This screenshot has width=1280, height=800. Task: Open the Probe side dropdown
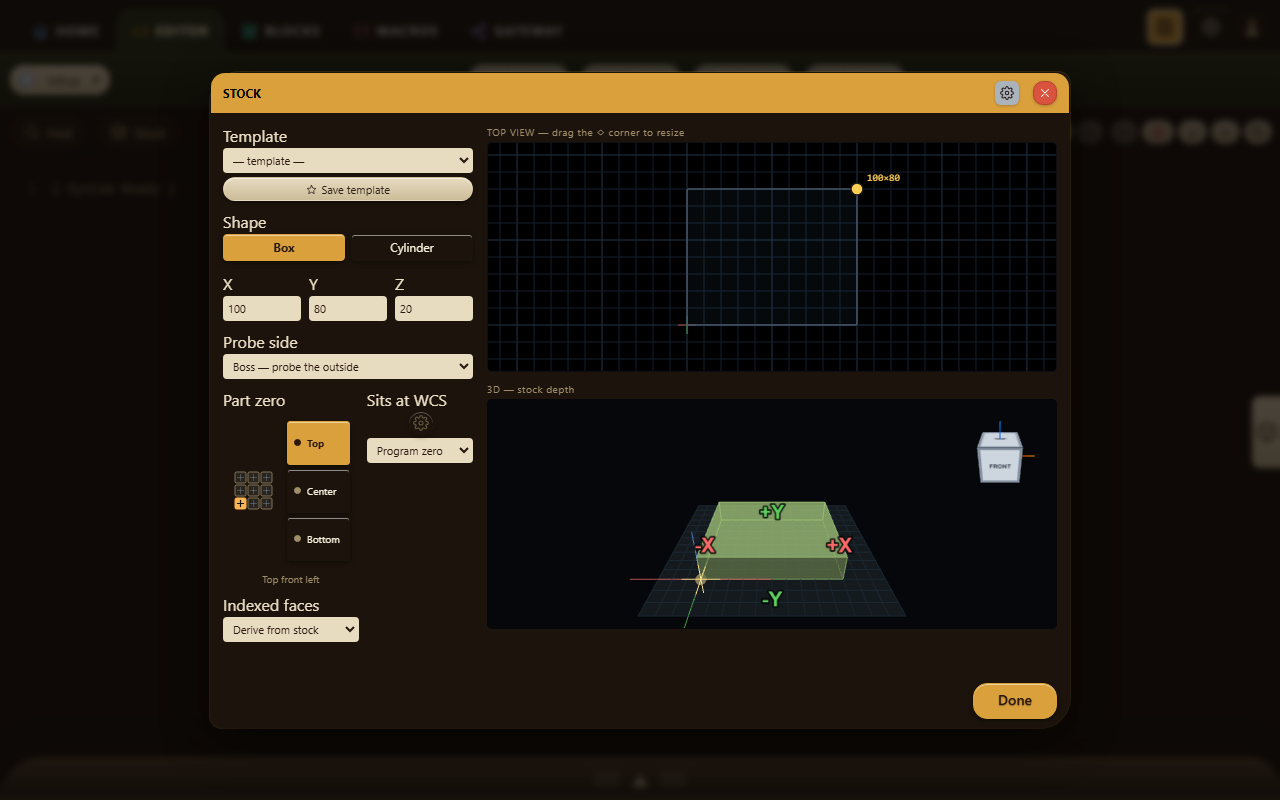point(348,367)
